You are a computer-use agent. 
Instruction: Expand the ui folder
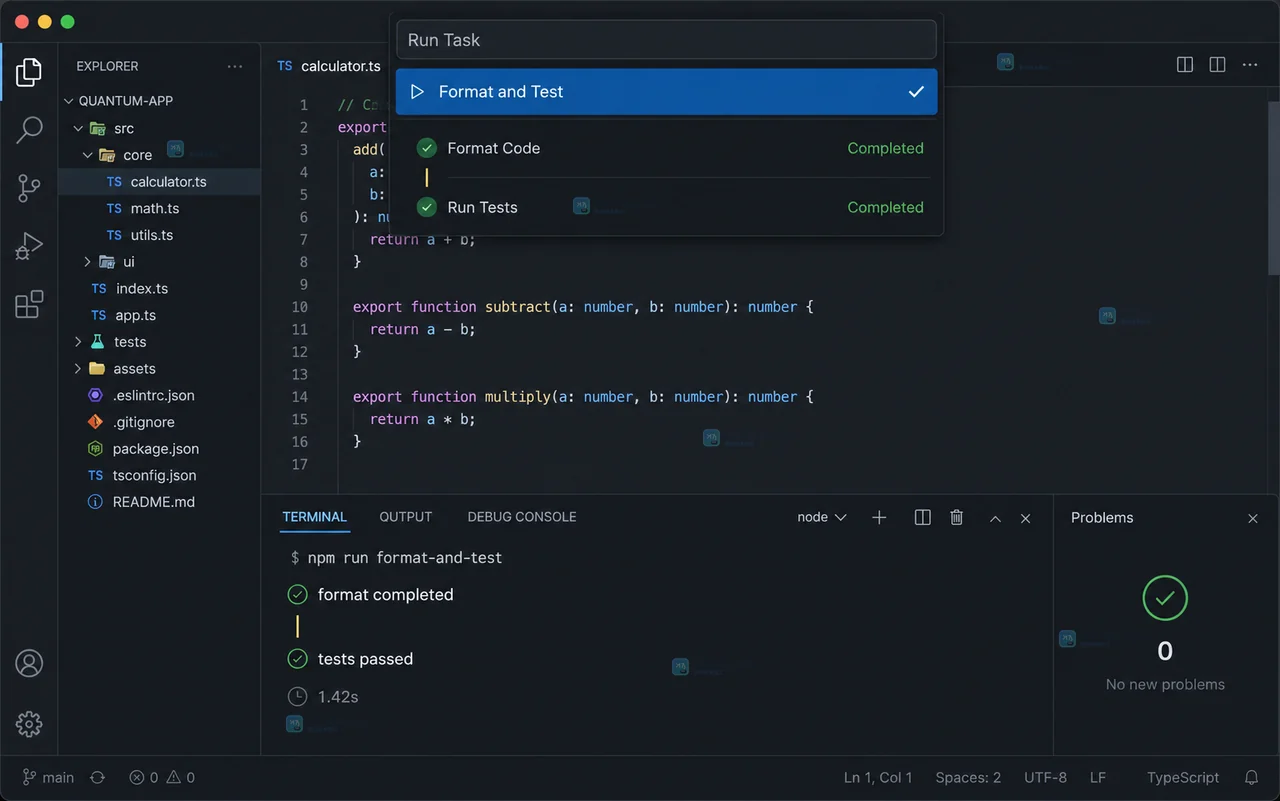pos(88,262)
